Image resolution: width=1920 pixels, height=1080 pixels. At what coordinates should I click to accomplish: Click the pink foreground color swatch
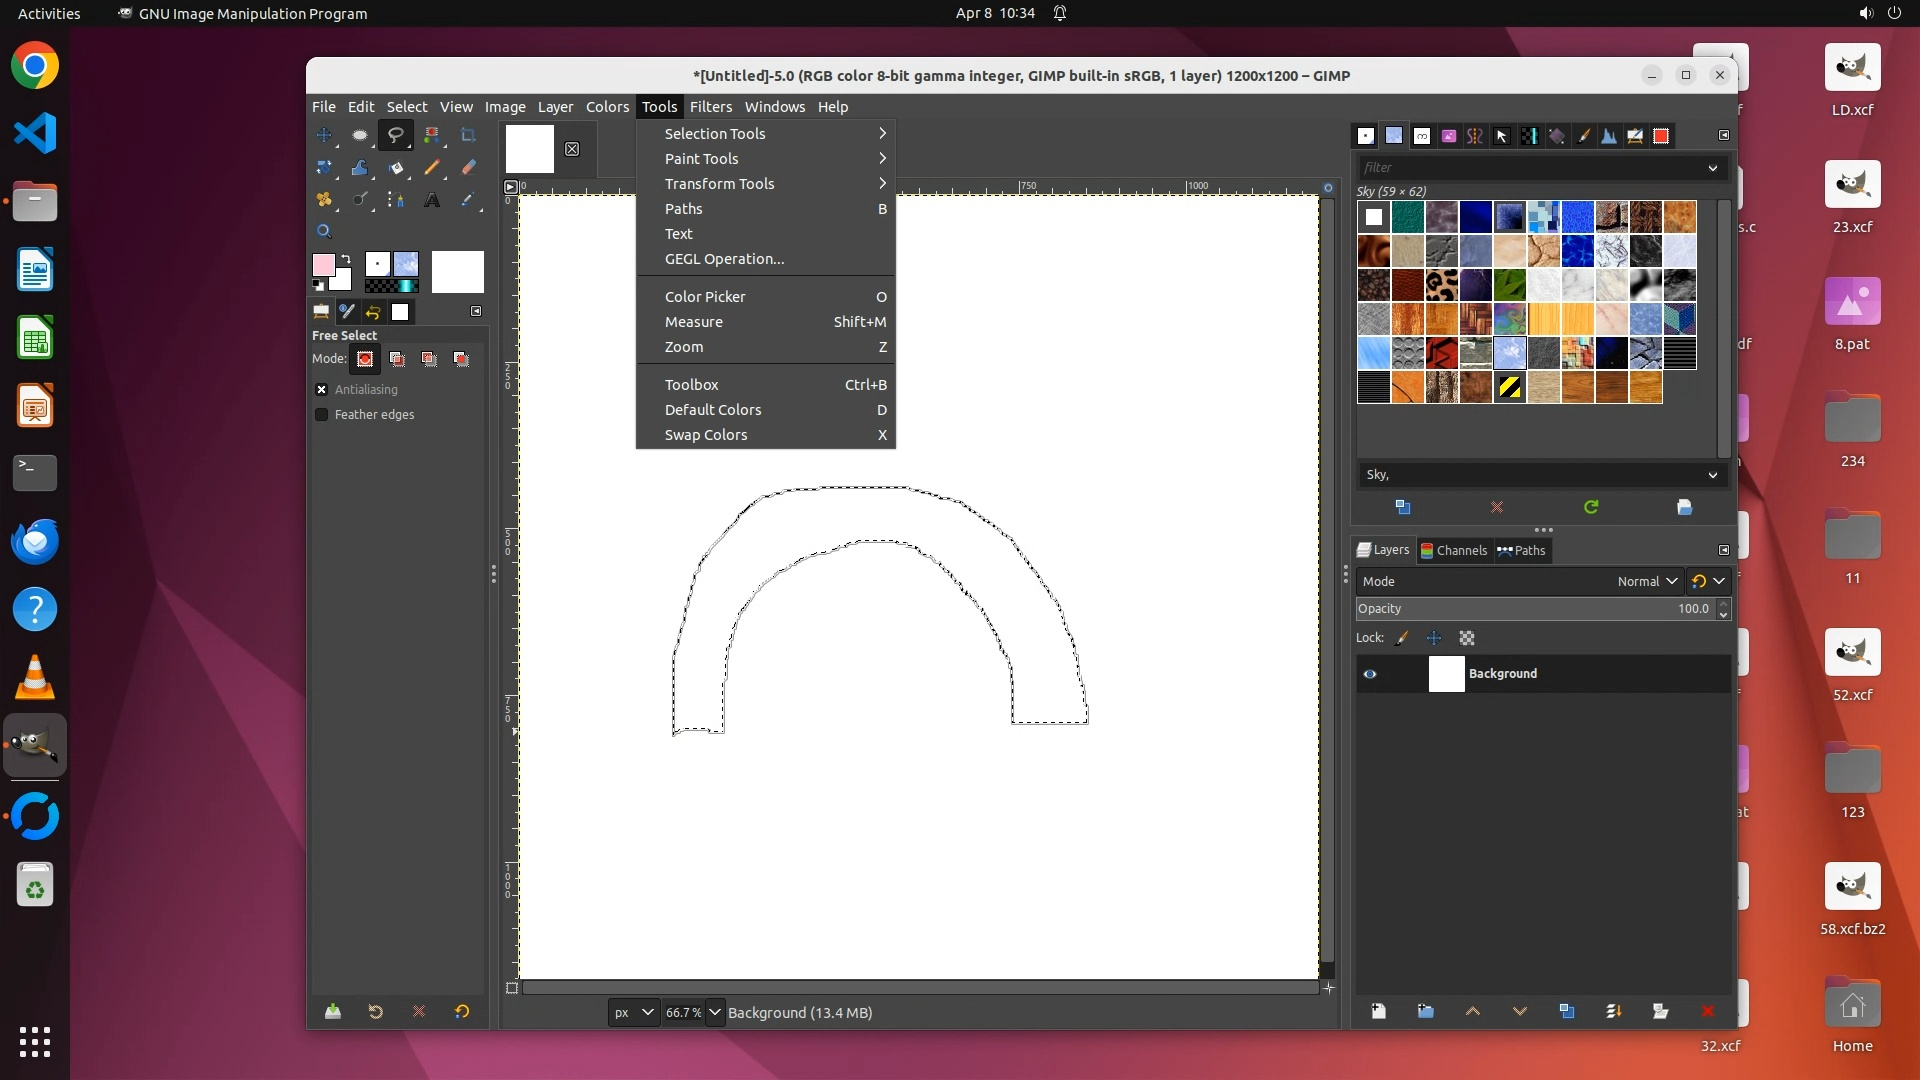[x=323, y=265]
